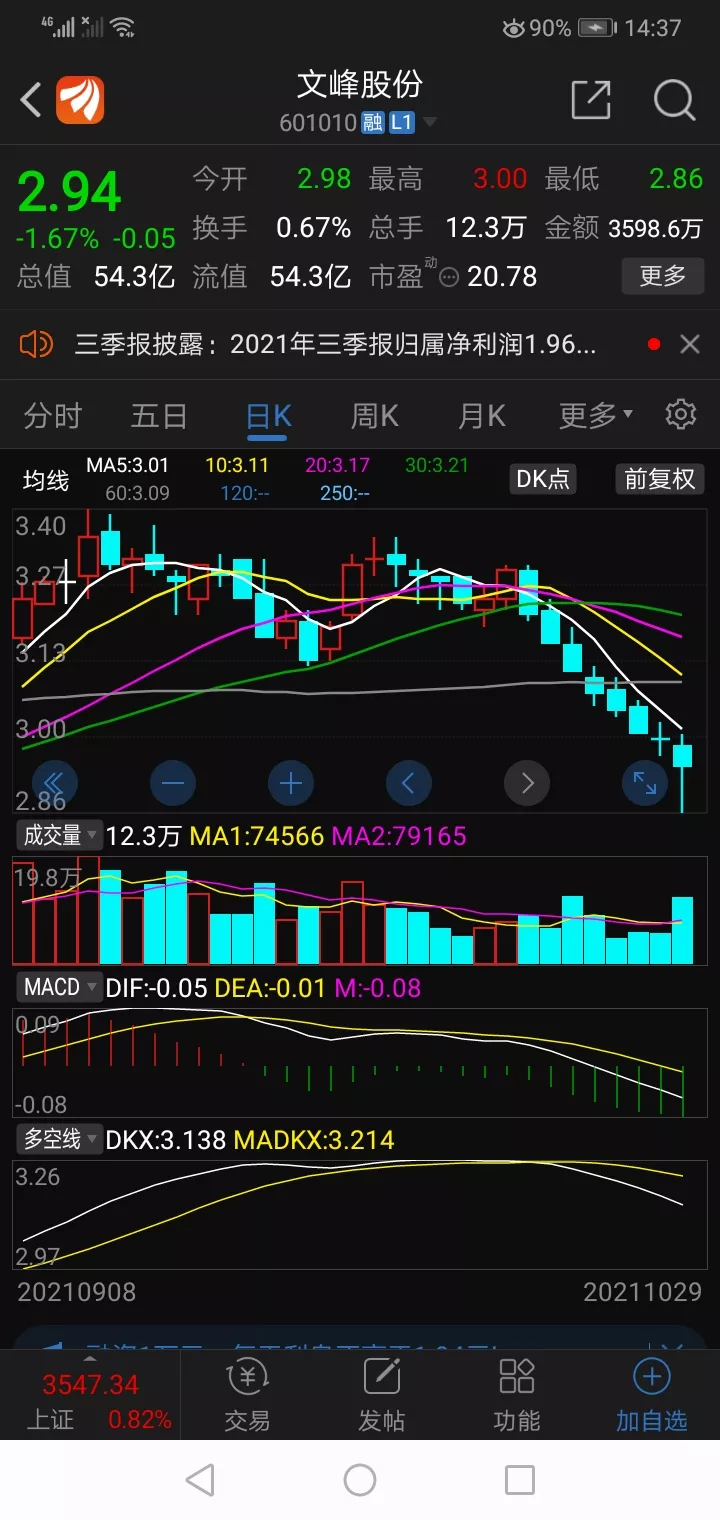Image resolution: width=720 pixels, height=1520 pixels.
Task: Tap the 市盈 info smiley icon
Action: [449, 277]
